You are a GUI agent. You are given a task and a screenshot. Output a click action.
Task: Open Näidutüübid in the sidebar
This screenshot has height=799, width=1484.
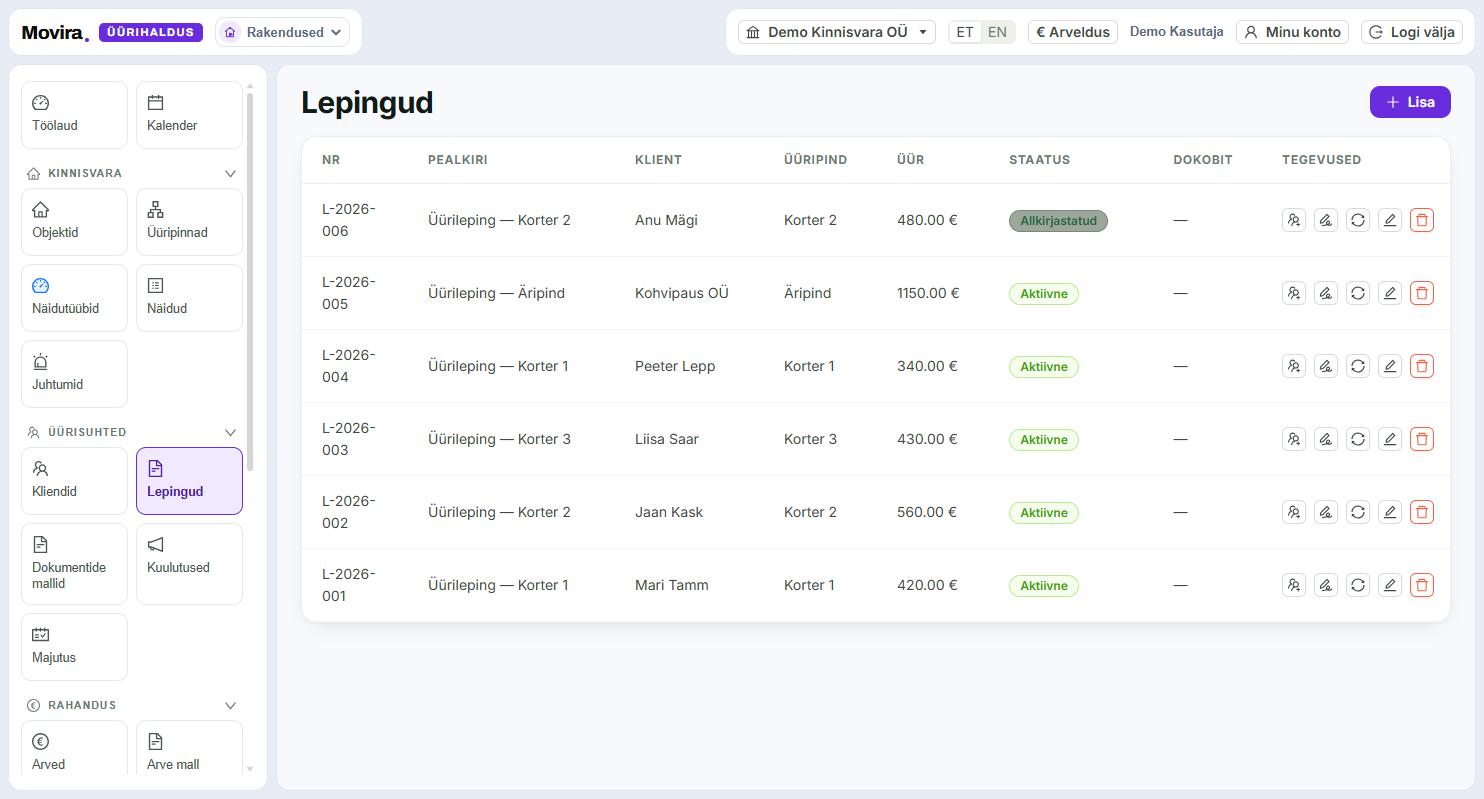point(74,298)
